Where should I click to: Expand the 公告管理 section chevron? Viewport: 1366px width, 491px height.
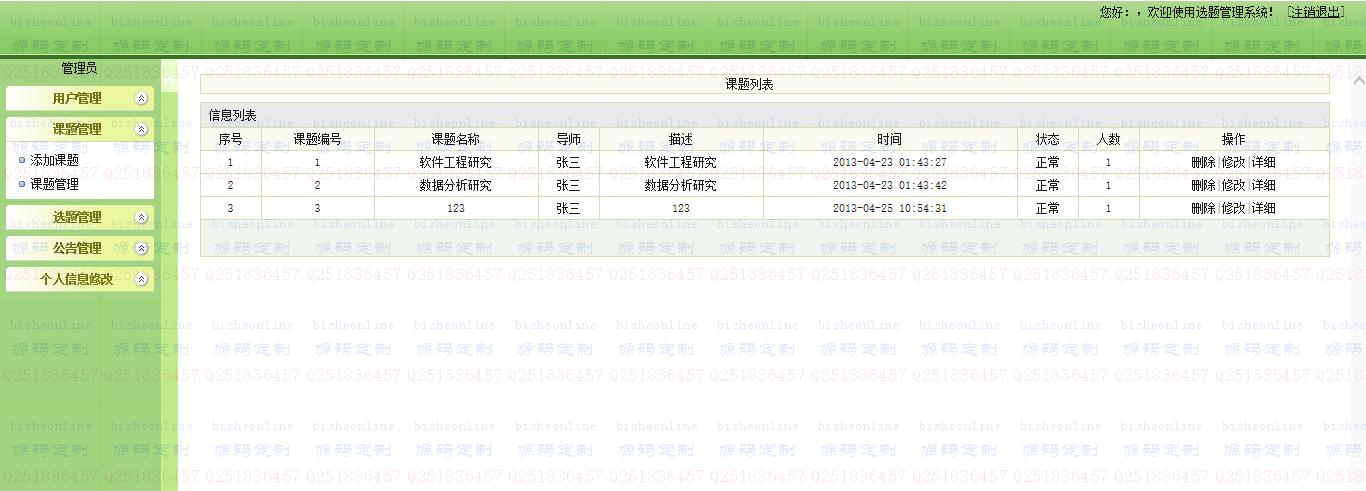[x=142, y=248]
